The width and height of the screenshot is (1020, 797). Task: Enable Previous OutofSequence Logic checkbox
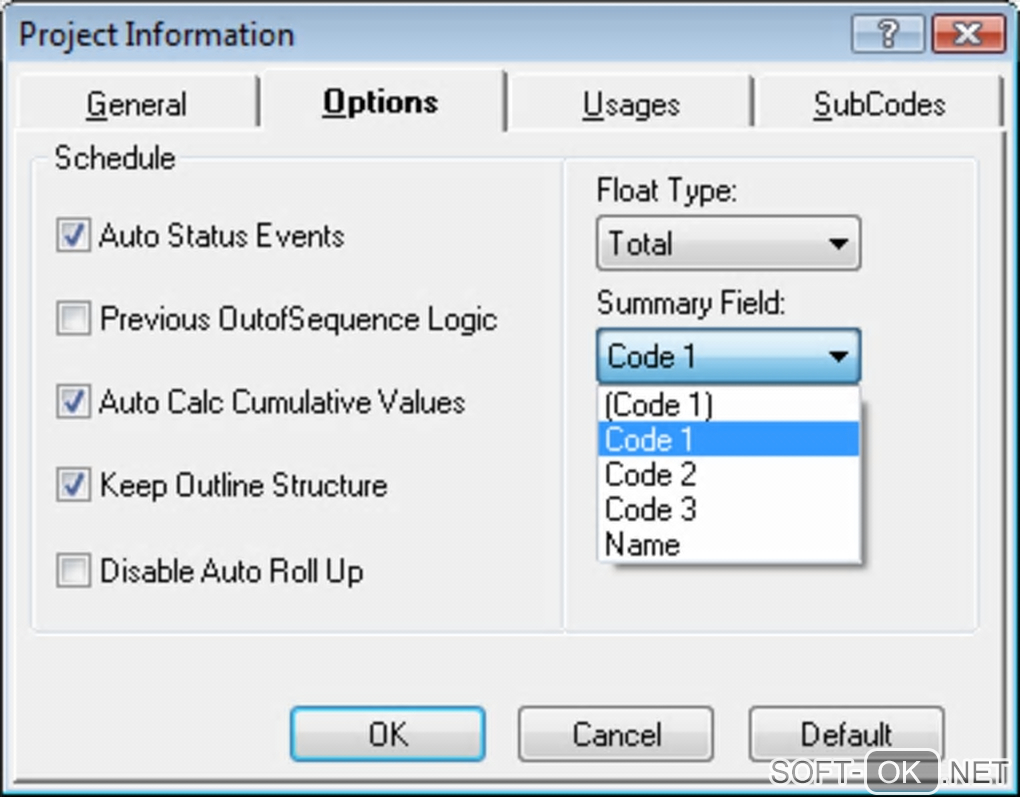[73, 320]
